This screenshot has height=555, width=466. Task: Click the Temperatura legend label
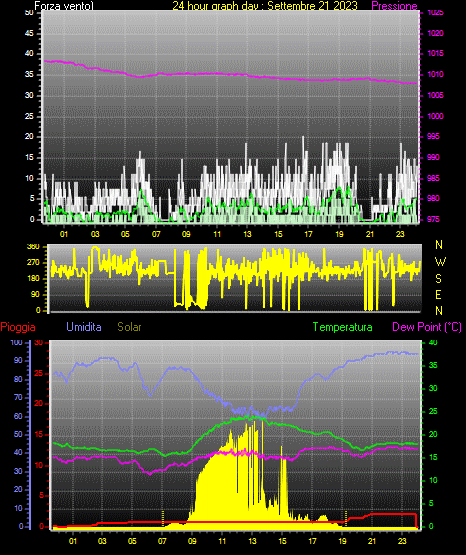pos(342,327)
